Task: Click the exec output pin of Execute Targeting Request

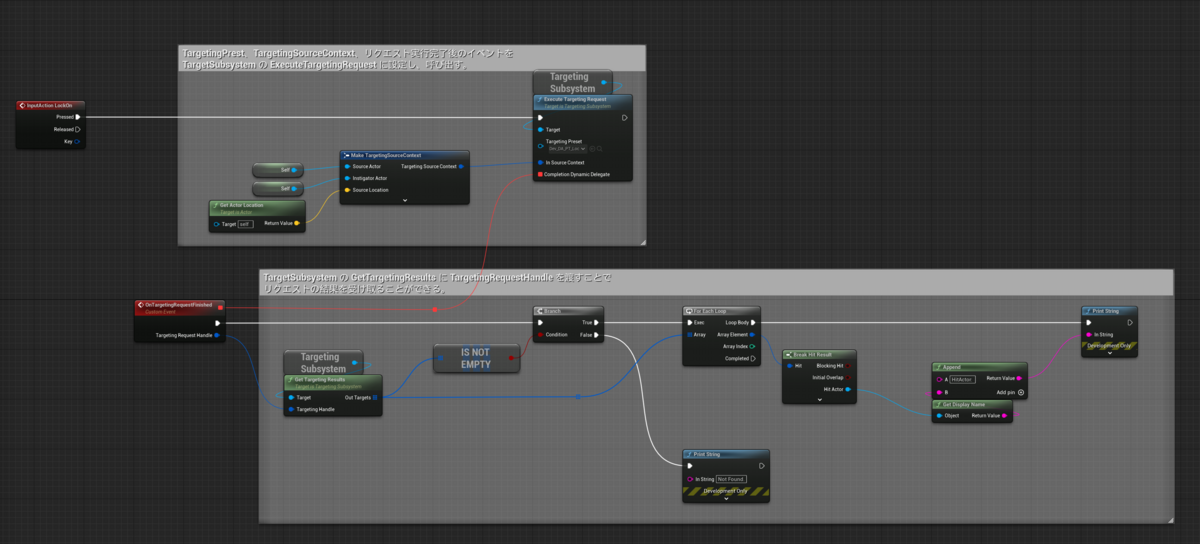Action: coord(625,117)
